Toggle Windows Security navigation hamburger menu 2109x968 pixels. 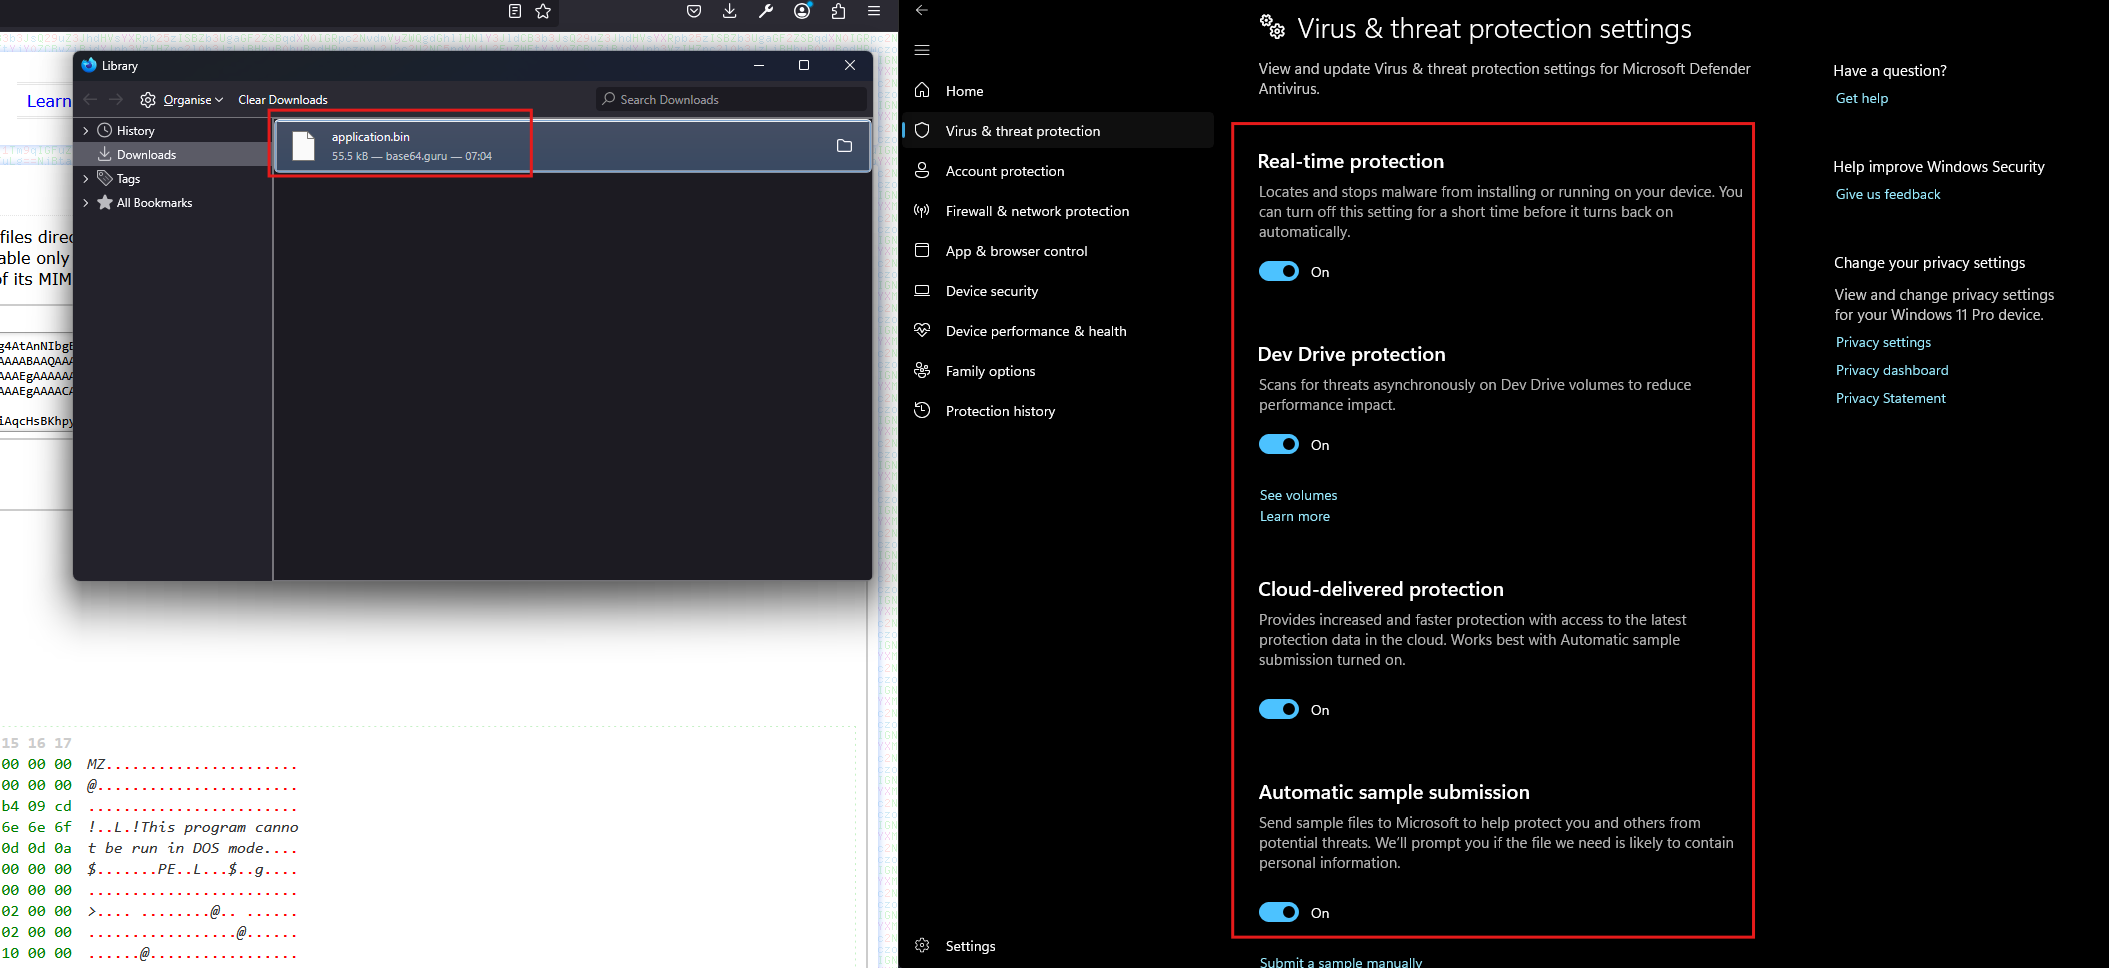(922, 50)
